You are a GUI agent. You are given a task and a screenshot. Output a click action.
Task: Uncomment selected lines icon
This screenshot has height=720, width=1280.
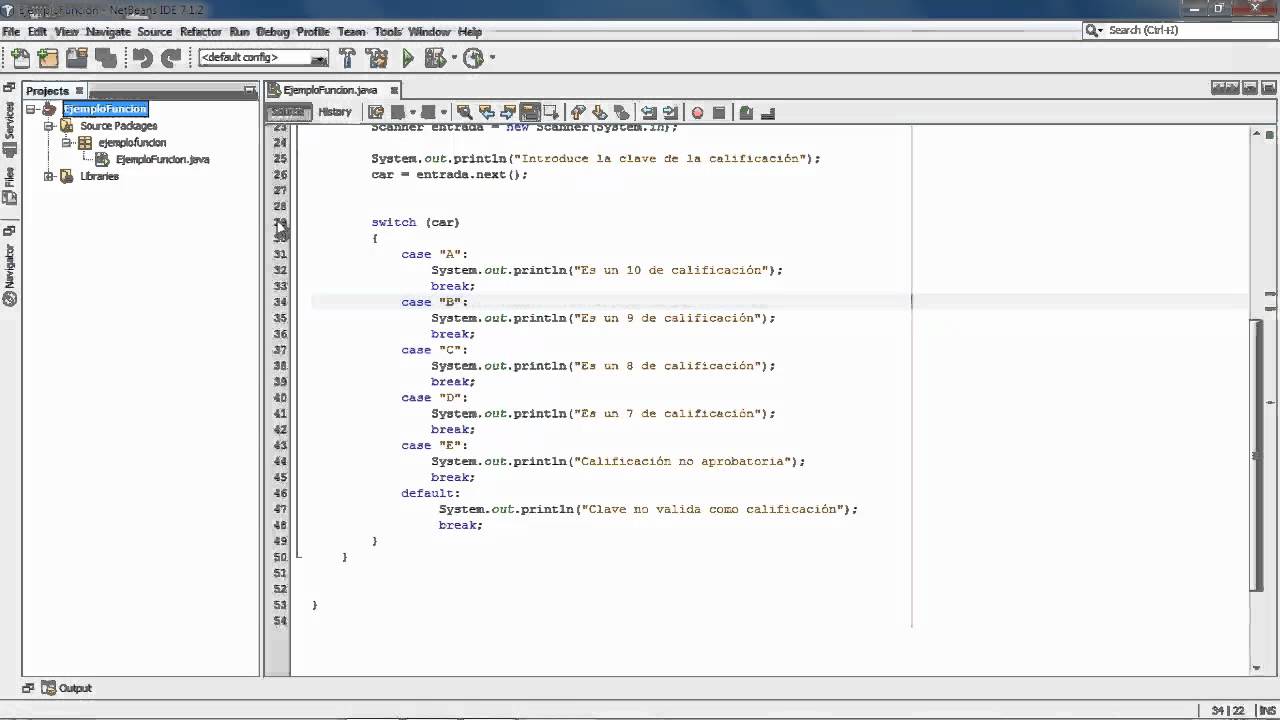[x=766, y=112]
